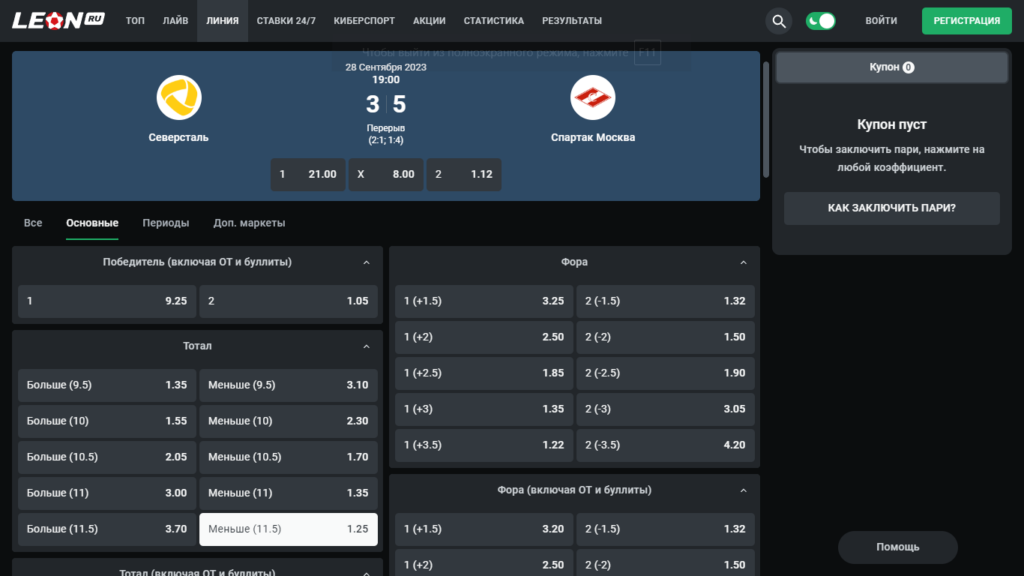Select Фора 1 (+3) at 1.35
This screenshot has width=1024, height=576.
(484, 409)
